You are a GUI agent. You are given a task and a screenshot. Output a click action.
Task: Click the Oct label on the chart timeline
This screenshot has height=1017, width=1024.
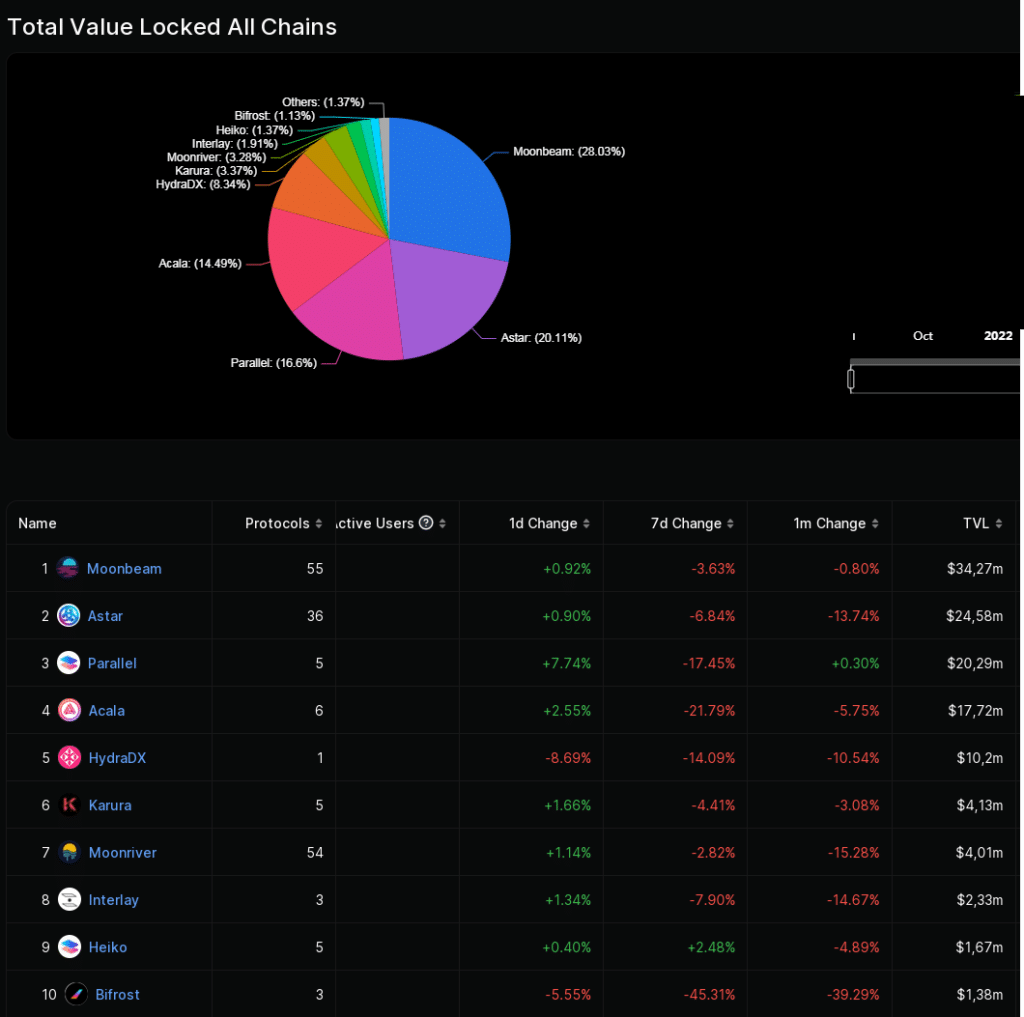click(923, 336)
